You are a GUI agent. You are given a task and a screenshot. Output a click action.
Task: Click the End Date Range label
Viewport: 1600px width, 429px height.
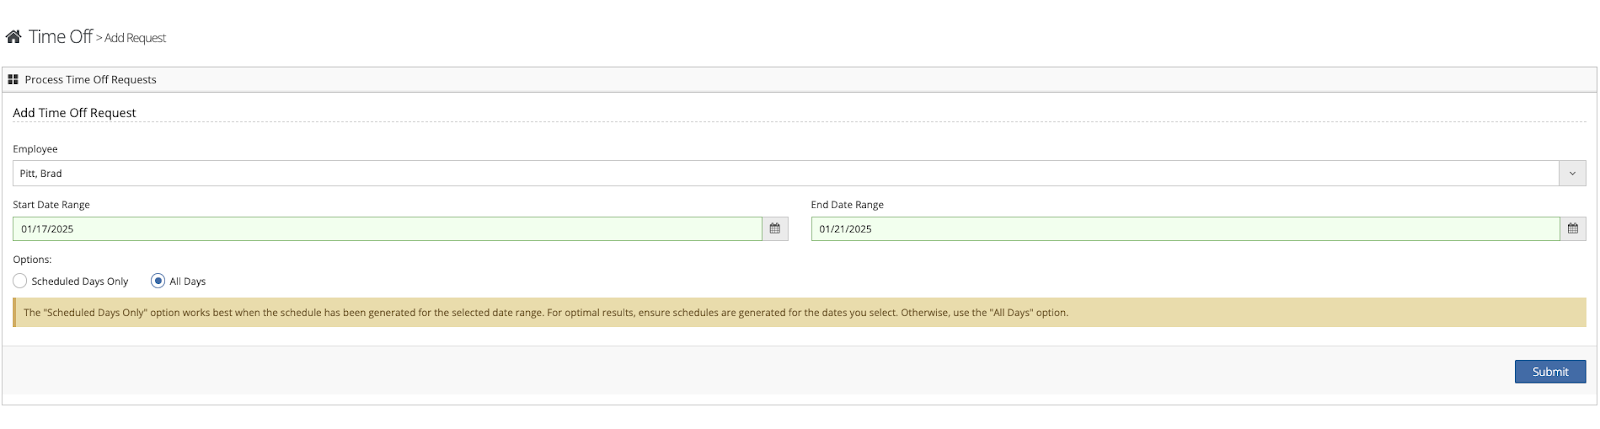(847, 205)
